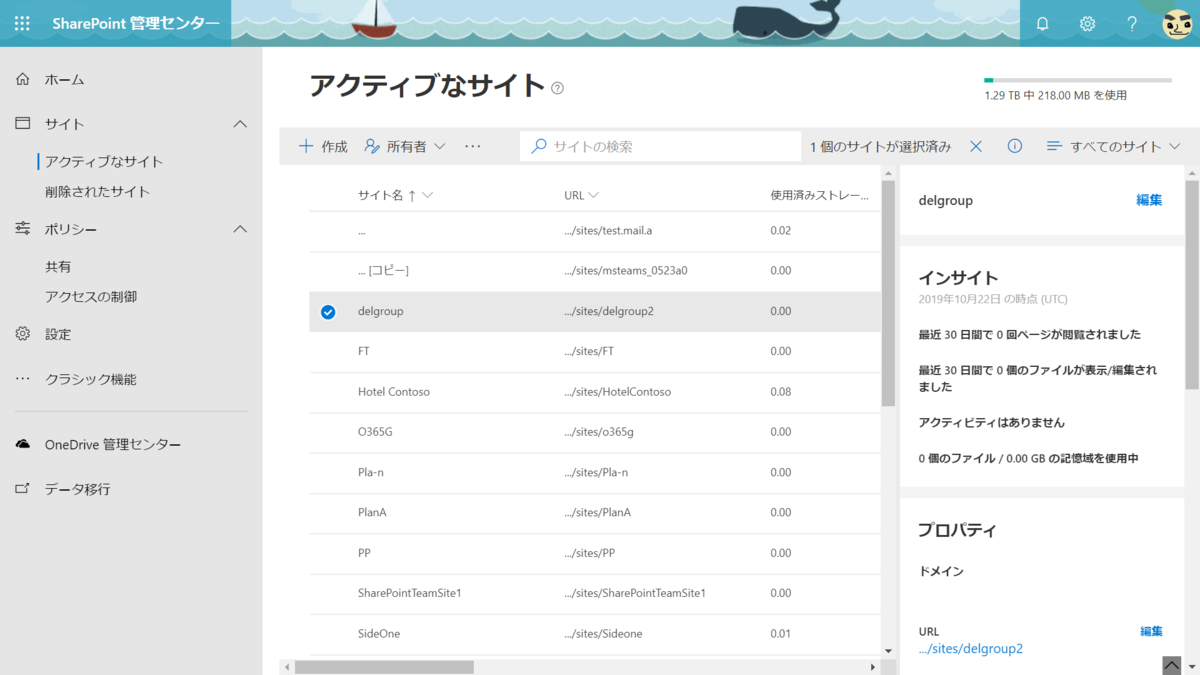
Task: Select the PlanA site row
Action: coord(595,513)
